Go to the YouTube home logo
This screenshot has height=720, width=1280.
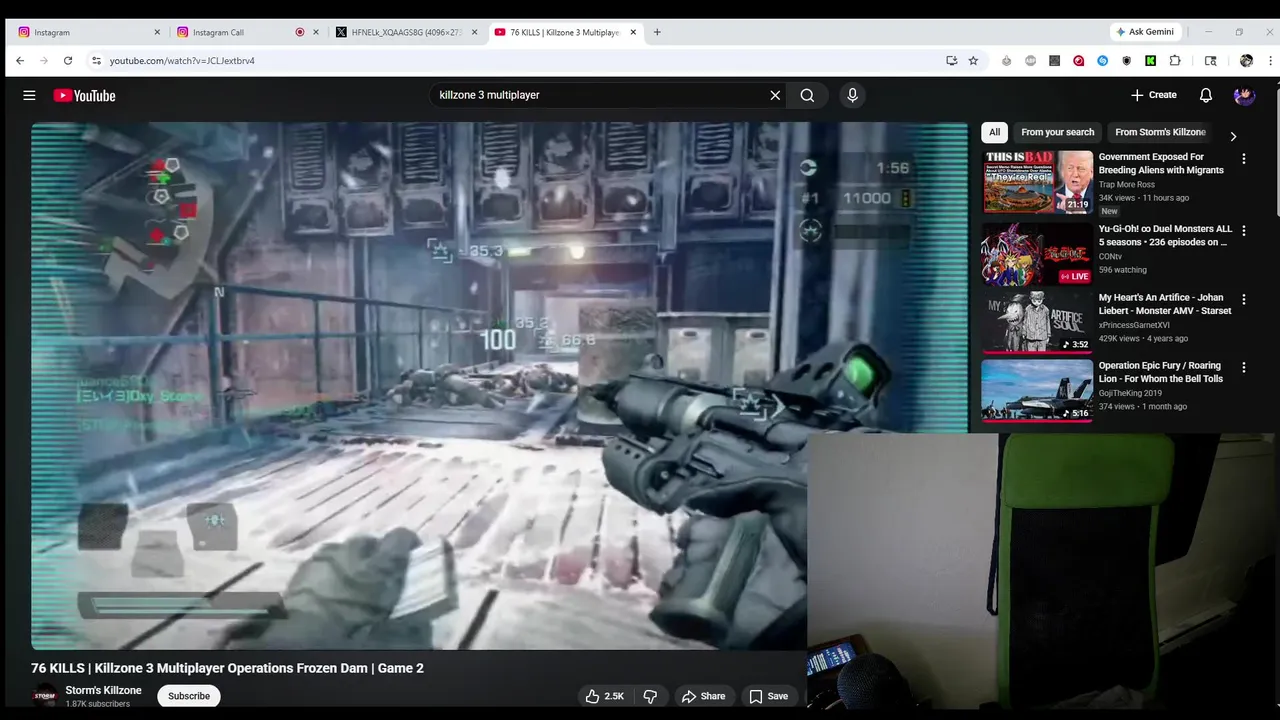pos(85,95)
